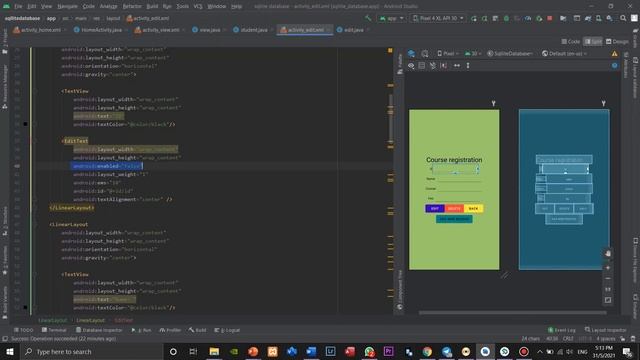Open the Event Log tool window

[562, 330]
